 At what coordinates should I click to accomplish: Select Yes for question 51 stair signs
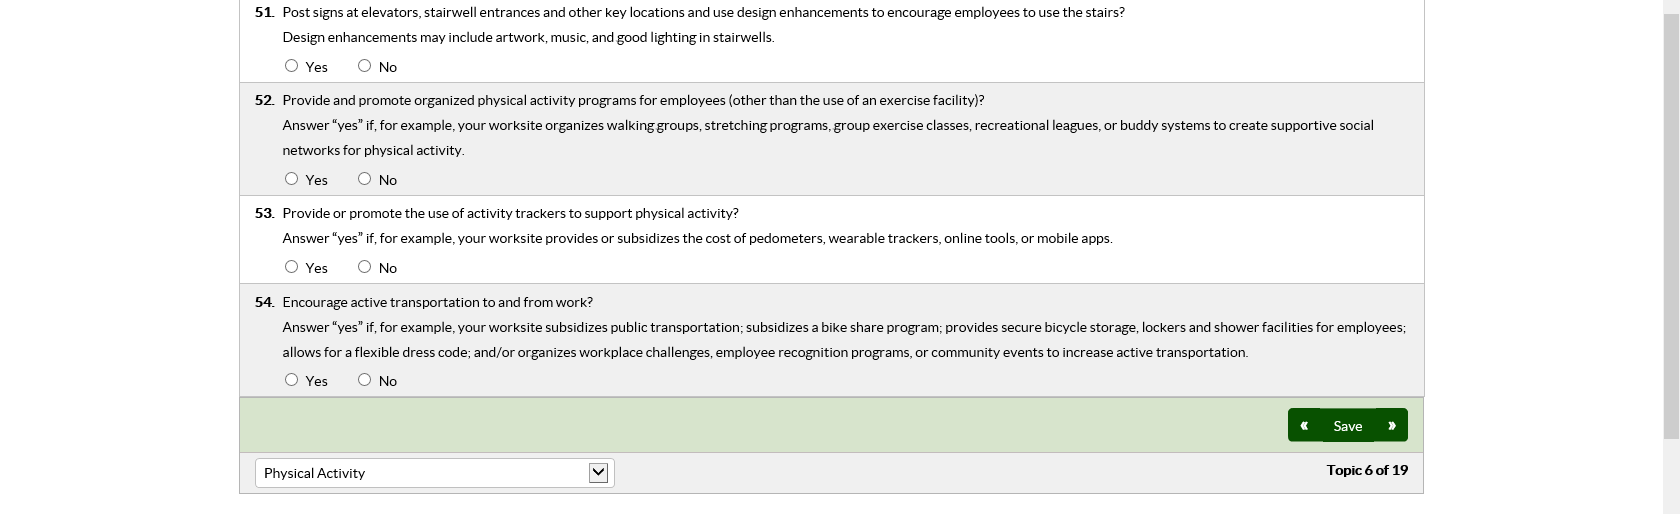(x=291, y=66)
